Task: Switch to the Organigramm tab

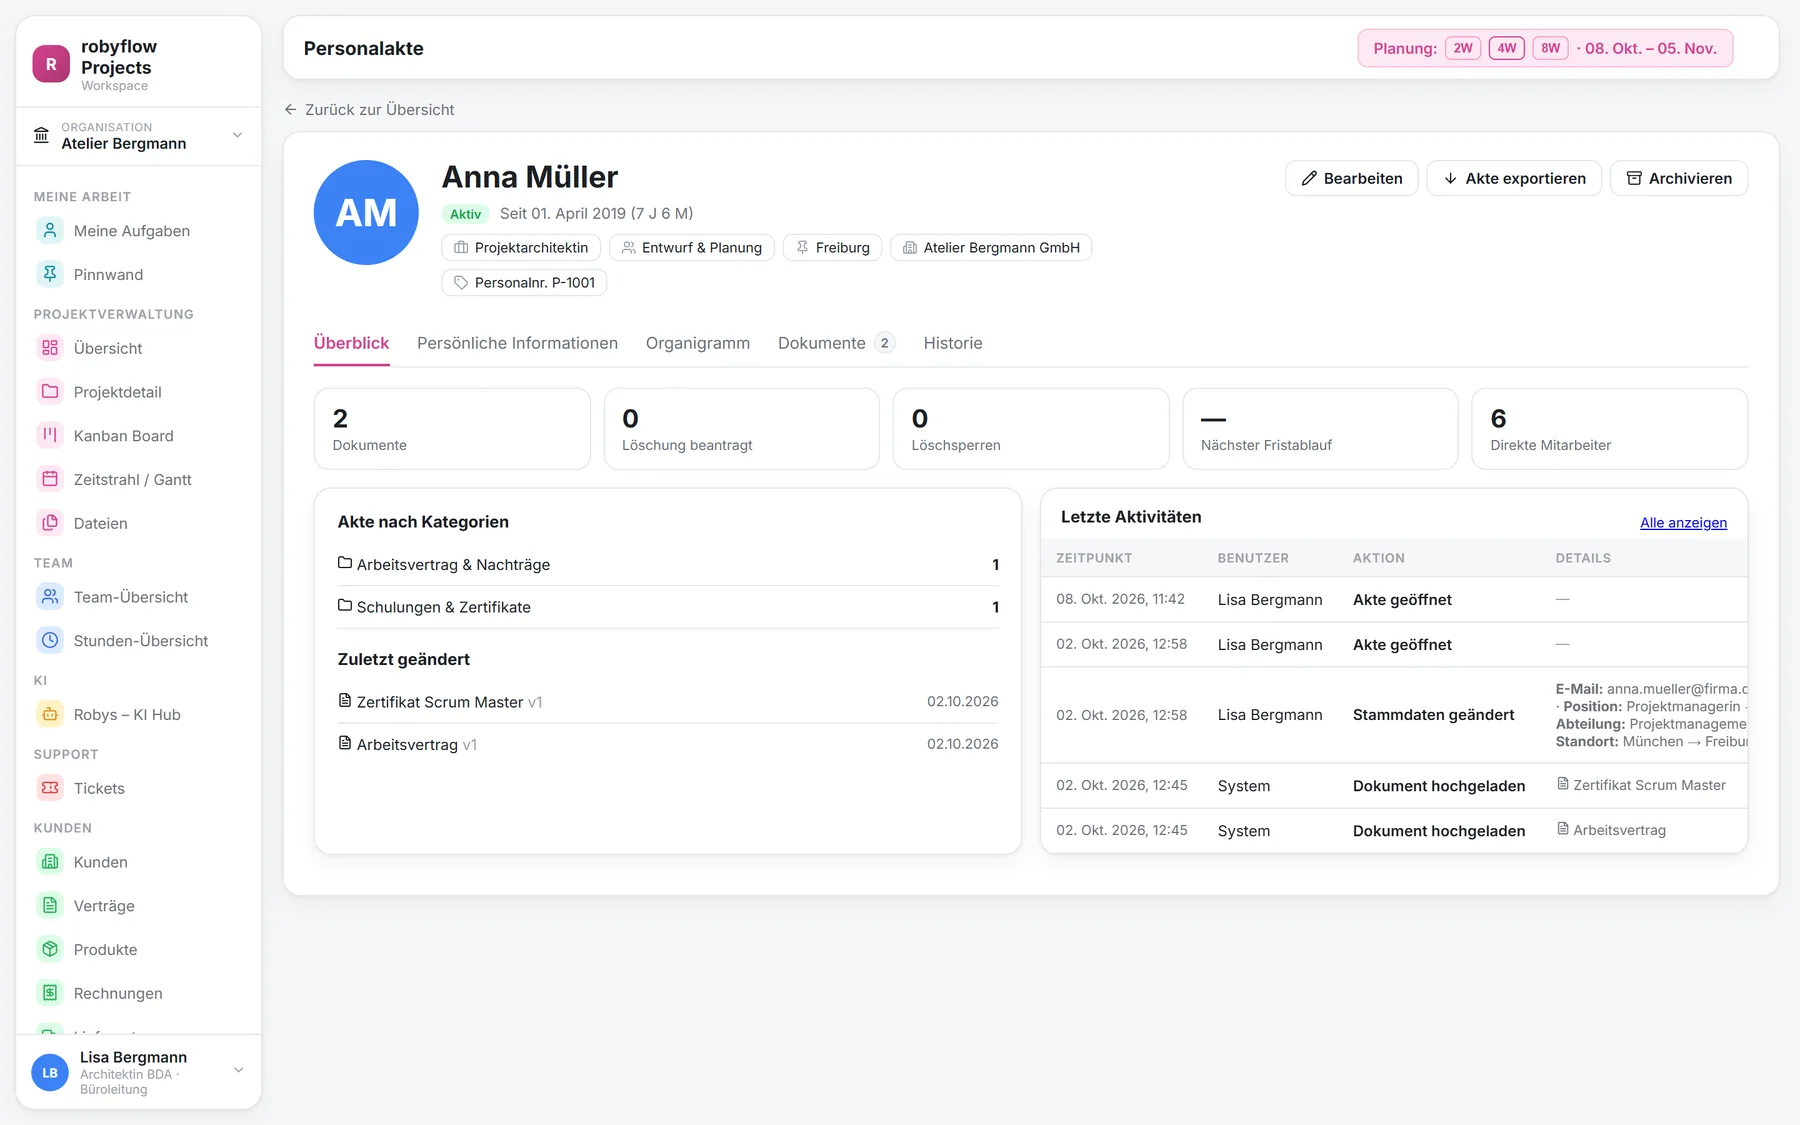Action: click(698, 343)
